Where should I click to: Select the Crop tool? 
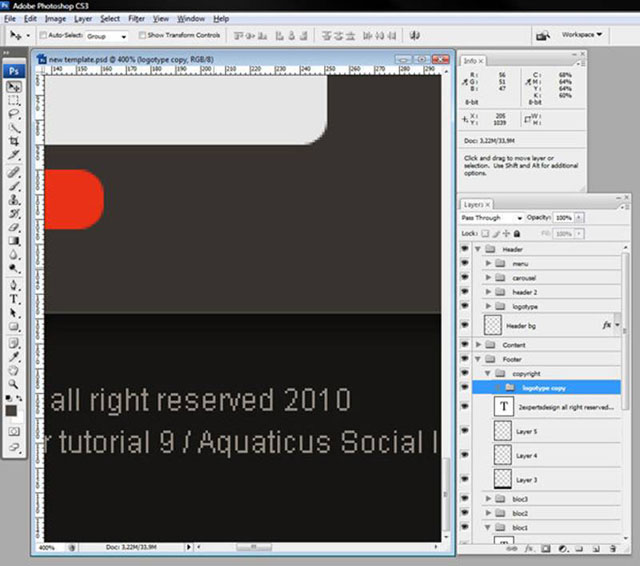pyautogui.click(x=14, y=141)
